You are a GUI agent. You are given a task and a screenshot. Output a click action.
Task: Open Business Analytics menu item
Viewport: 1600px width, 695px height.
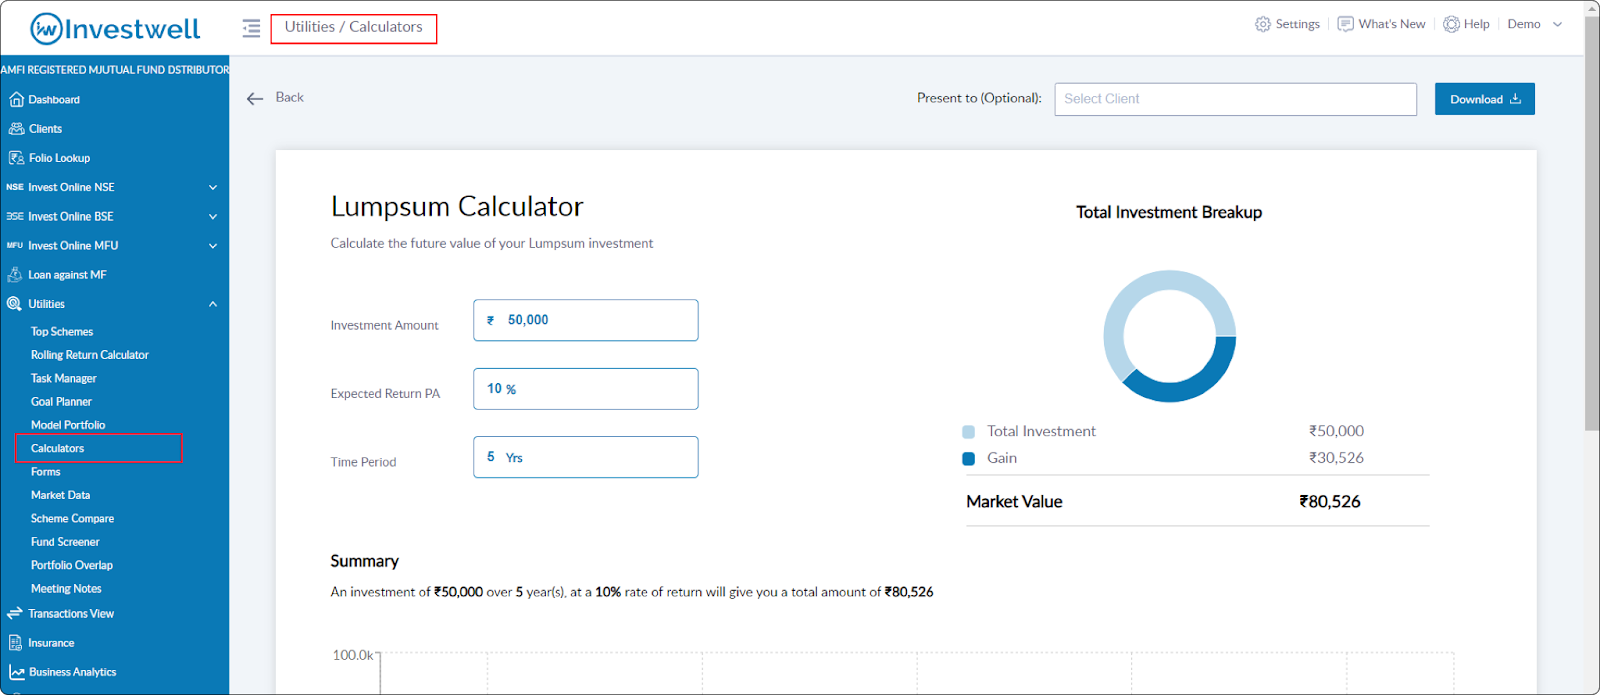[x=72, y=672]
